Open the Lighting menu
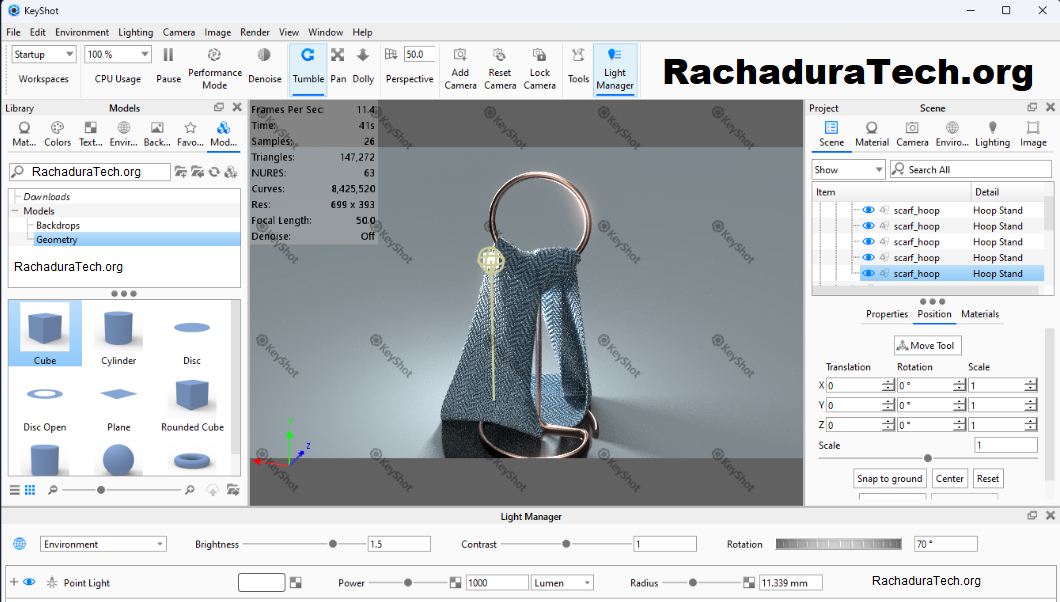 135,32
